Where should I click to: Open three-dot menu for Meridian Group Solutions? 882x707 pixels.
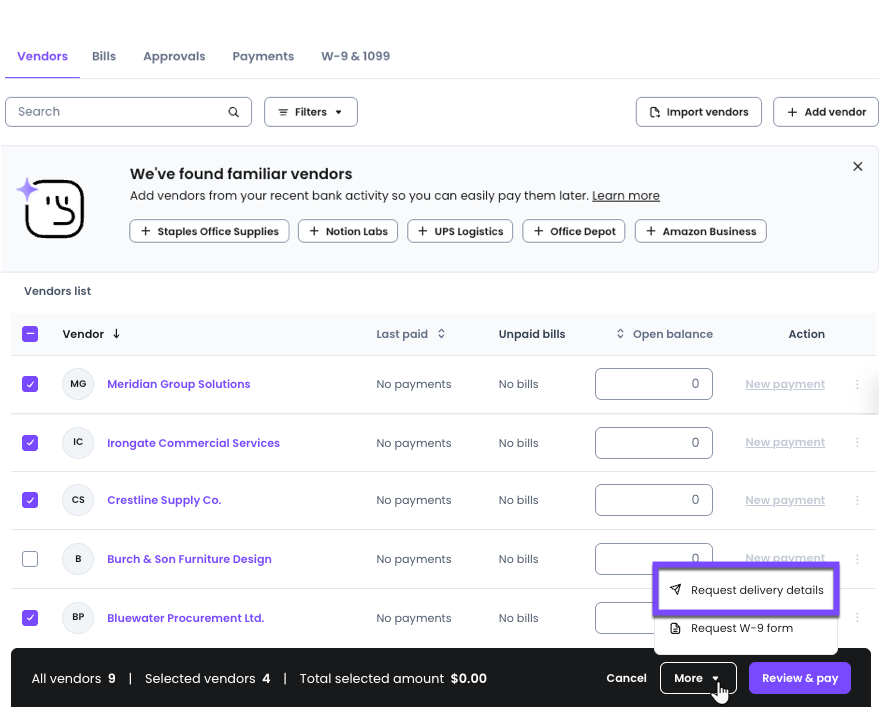click(857, 384)
